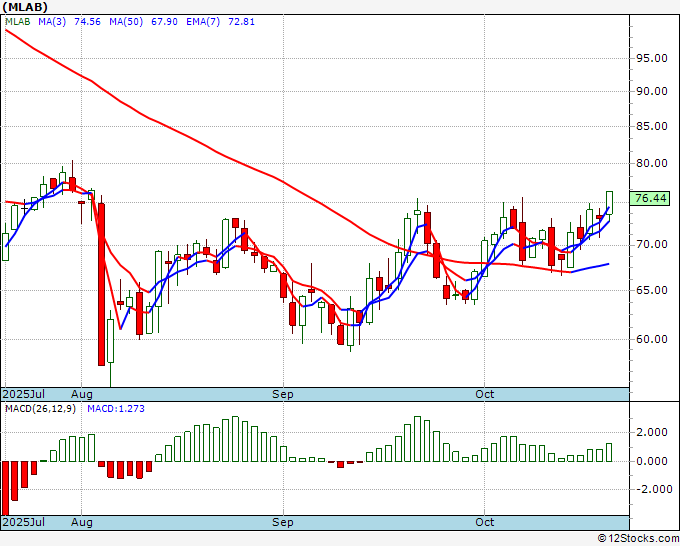Click the tallest red MACD bar in July

pos(5,488)
